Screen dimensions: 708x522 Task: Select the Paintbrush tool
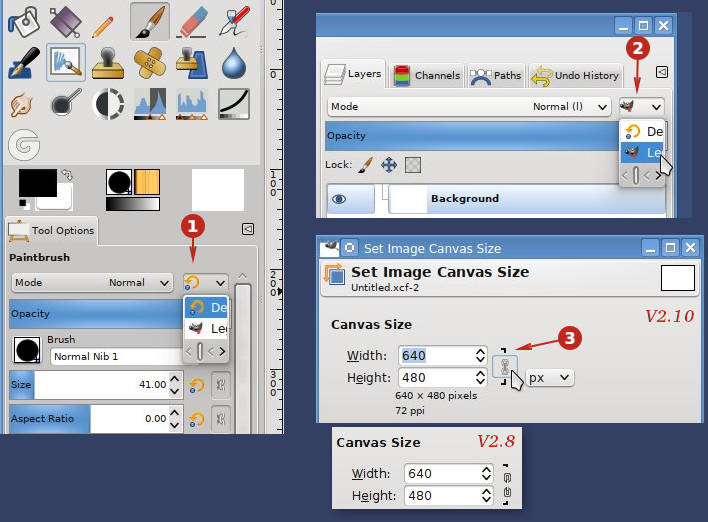click(x=150, y=21)
